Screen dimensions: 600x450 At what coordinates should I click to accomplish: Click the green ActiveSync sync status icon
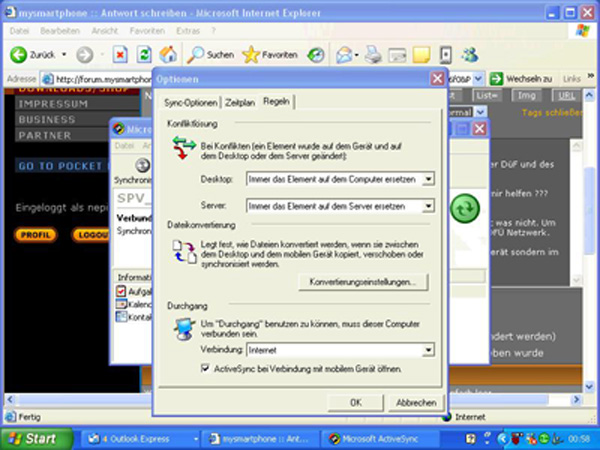coord(465,209)
